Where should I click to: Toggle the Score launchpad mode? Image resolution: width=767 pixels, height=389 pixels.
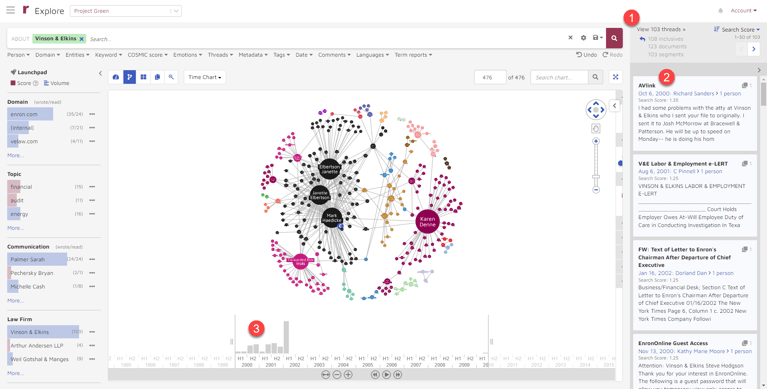coord(21,83)
